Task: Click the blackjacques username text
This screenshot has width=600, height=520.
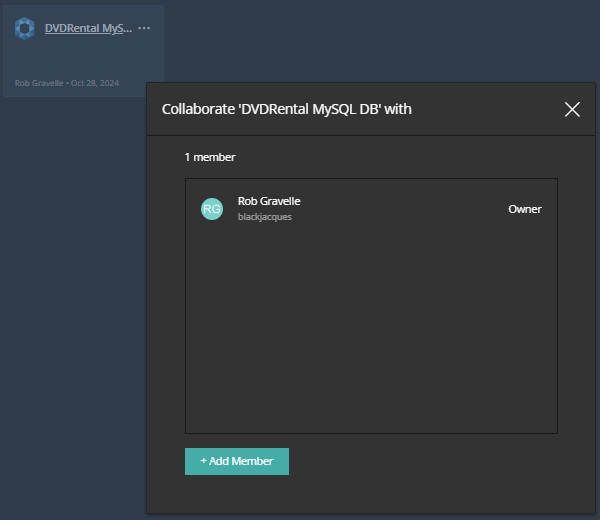Action: [x=265, y=217]
